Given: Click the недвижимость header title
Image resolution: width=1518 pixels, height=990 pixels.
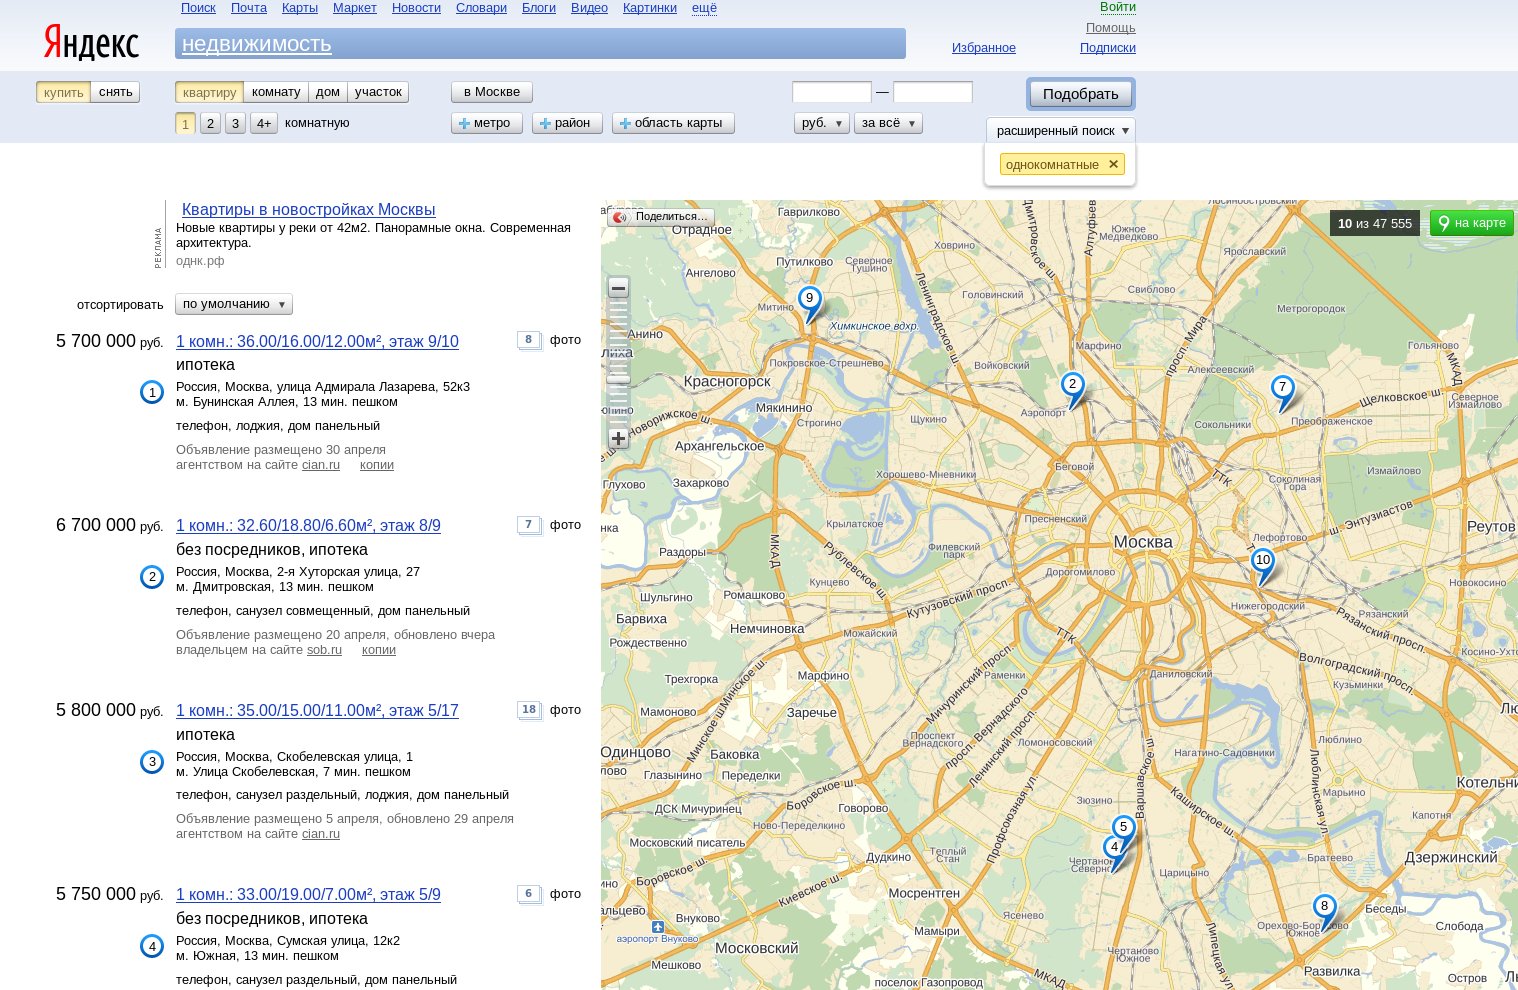Looking at the screenshot, I should click(x=256, y=44).
